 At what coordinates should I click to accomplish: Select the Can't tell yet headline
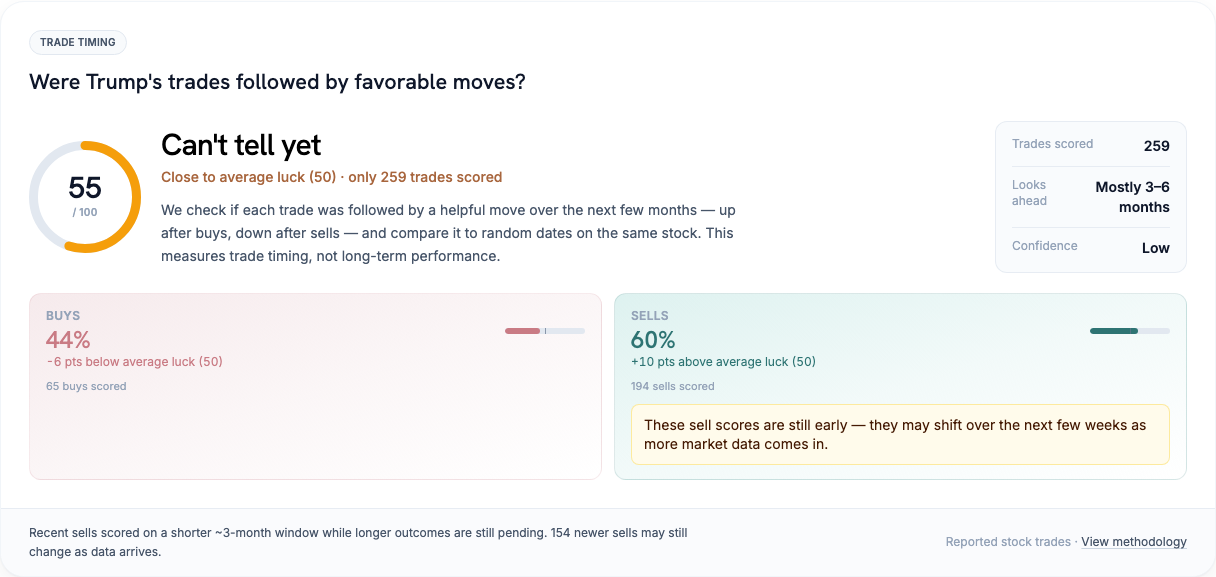241,145
